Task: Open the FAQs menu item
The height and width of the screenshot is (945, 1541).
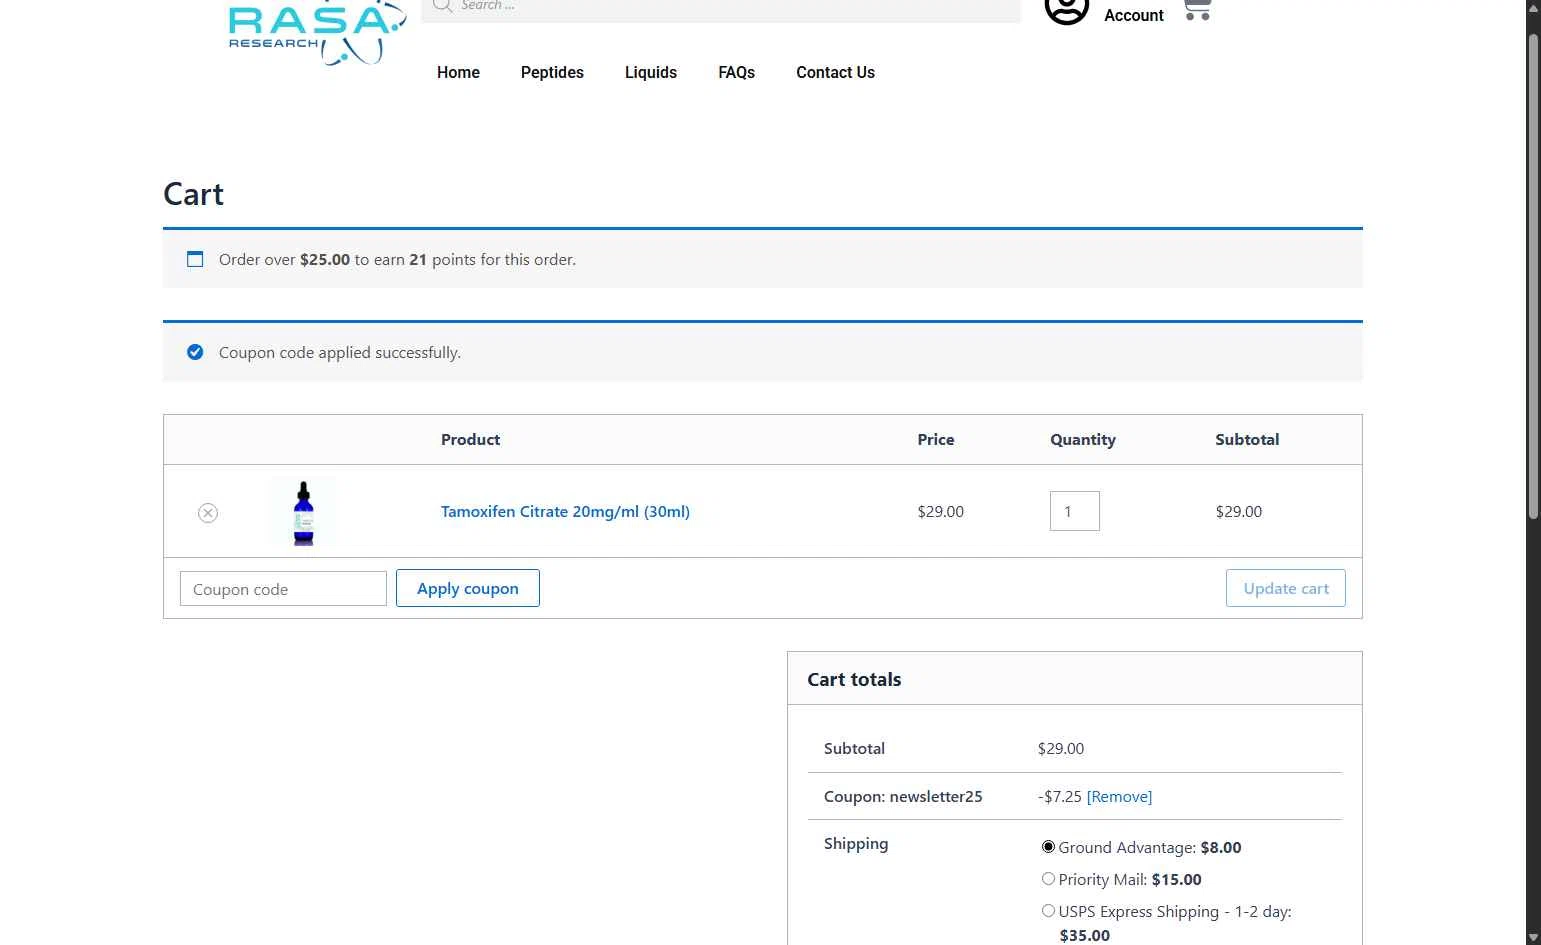Action: [736, 72]
